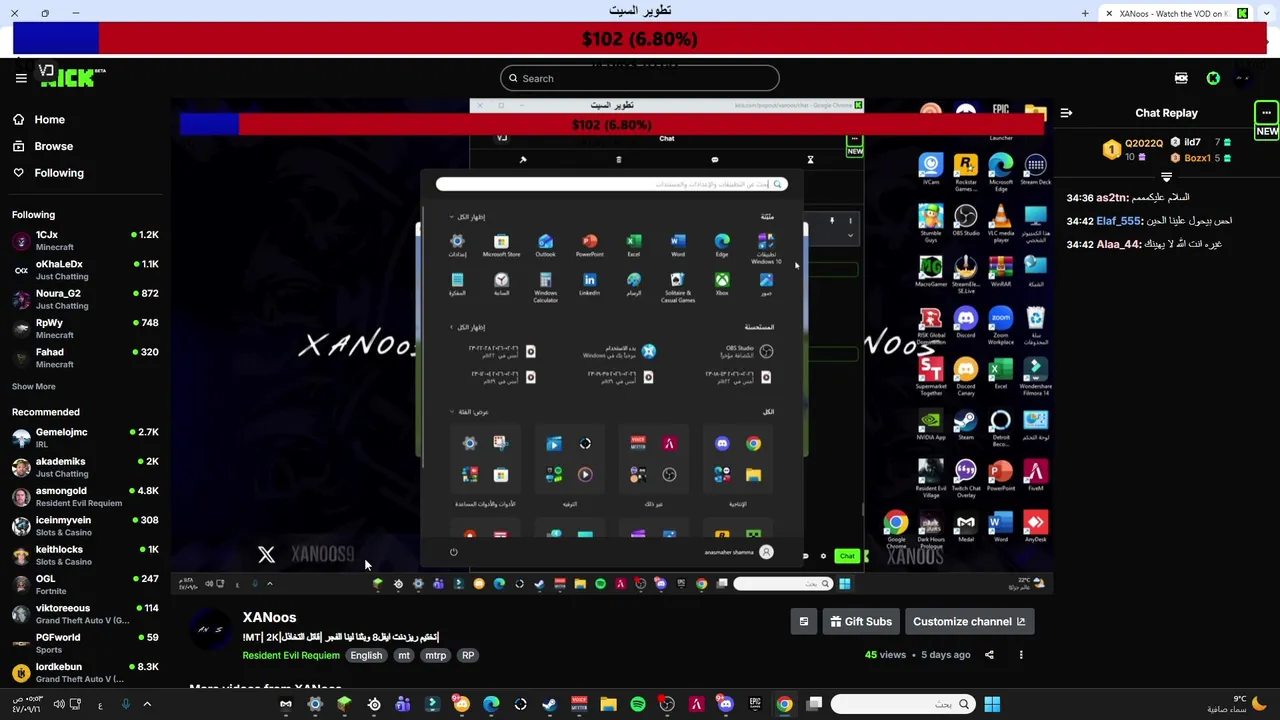Click the Windows taskbar search box
Image resolution: width=1280 pixels, height=720 pixels.
pyautogui.click(x=903, y=704)
